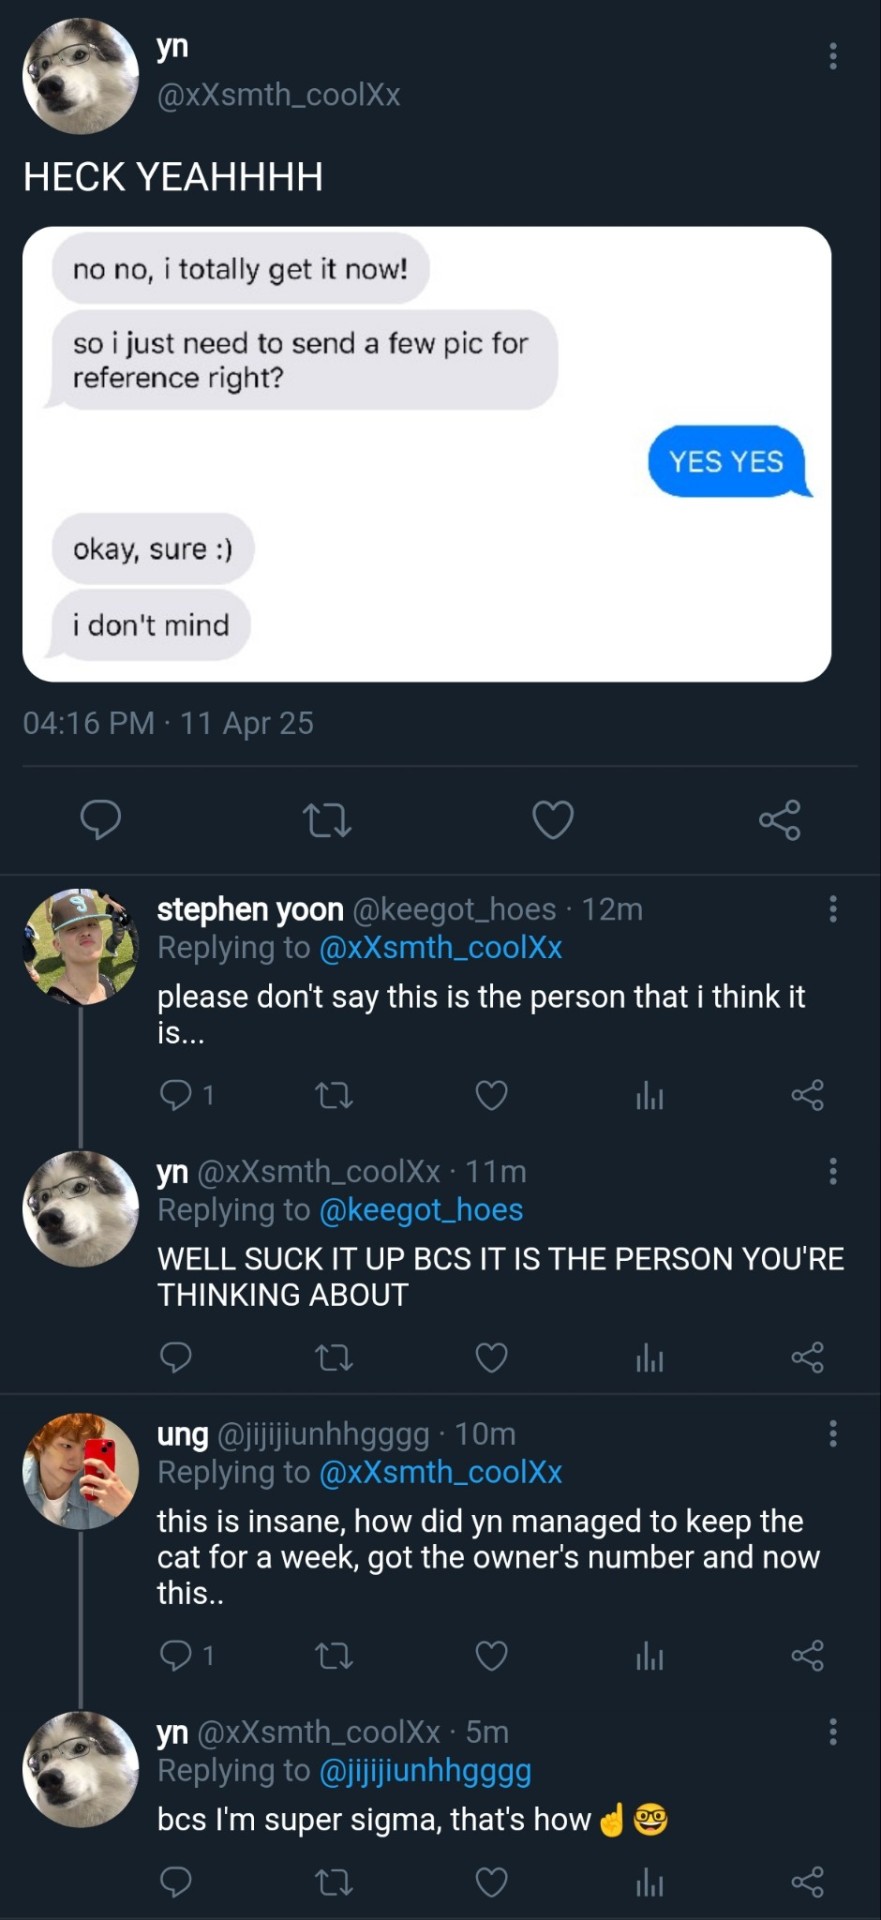The image size is (881, 1920).
Task: Open options menu on ung's reply
Action: coord(833,1434)
